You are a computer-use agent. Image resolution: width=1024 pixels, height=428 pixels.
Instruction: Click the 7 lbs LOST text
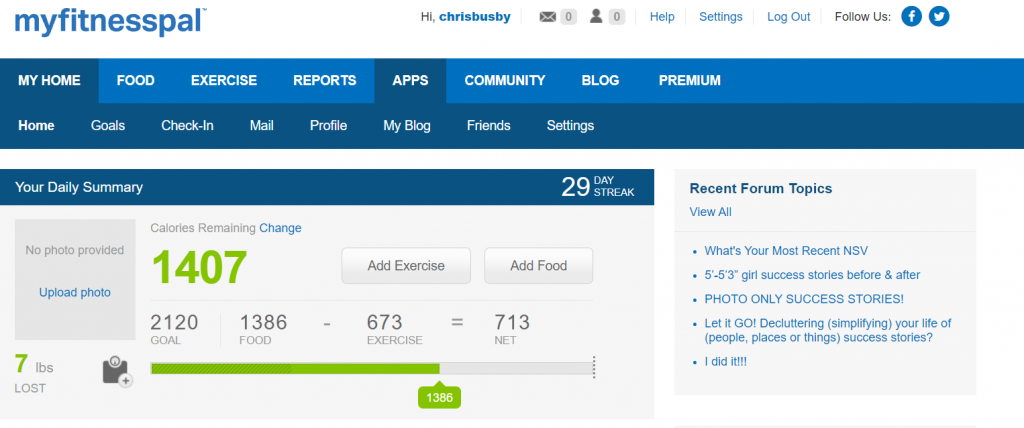(34, 374)
